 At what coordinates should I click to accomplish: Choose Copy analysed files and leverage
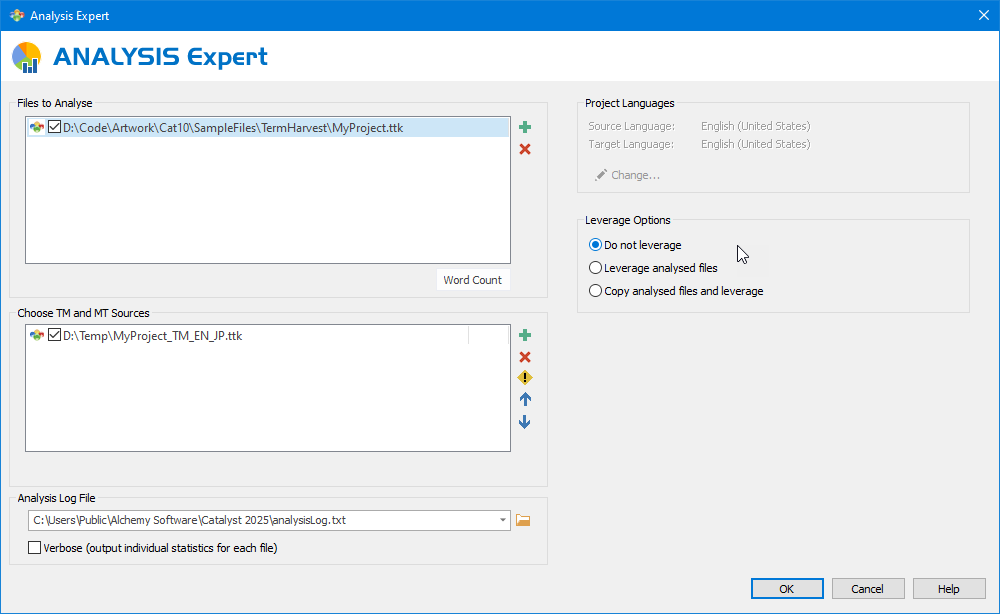click(596, 291)
